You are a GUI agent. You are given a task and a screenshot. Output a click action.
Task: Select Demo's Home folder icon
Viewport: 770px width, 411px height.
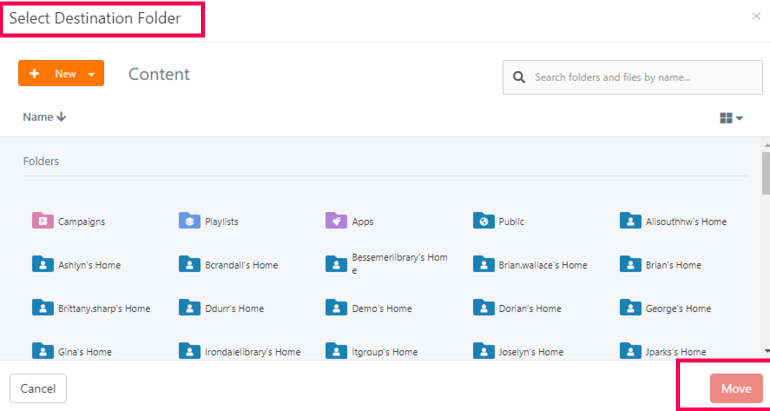pyautogui.click(x=336, y=308)
